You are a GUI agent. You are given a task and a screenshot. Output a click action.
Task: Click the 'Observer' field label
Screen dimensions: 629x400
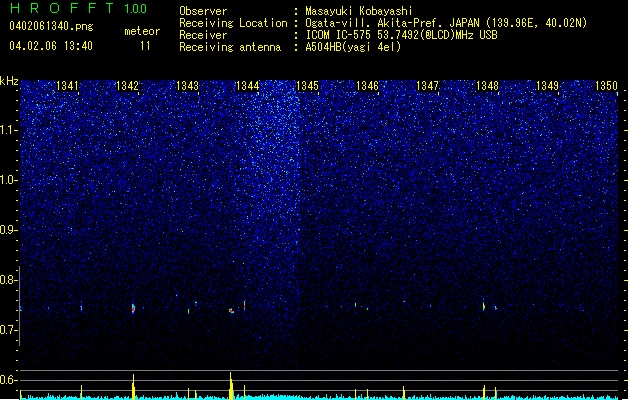point(203,11)
